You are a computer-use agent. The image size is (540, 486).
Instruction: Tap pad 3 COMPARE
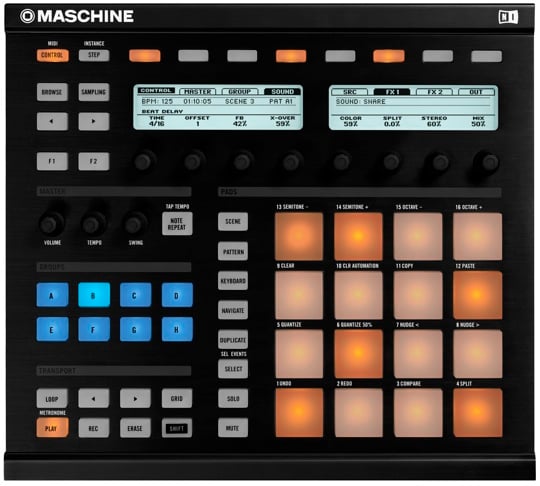click(x=418, y=413)
